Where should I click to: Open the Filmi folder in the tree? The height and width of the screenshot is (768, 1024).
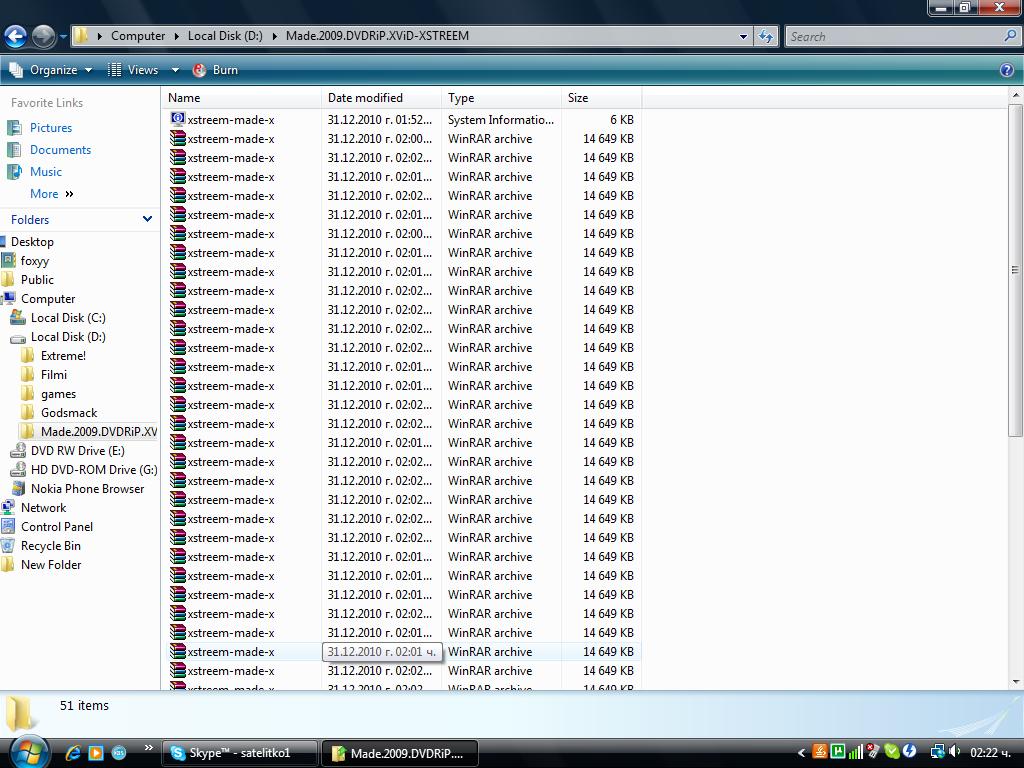54,374
